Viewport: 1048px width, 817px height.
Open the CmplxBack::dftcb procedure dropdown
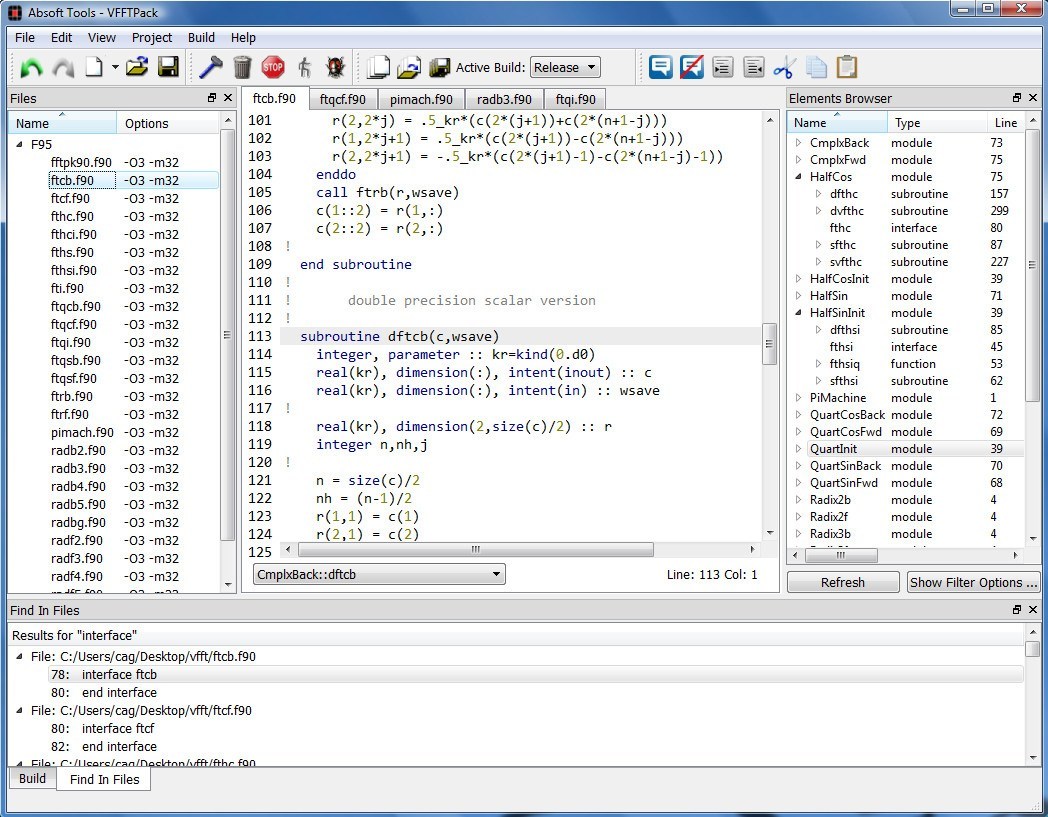click(x=379, y=574)
